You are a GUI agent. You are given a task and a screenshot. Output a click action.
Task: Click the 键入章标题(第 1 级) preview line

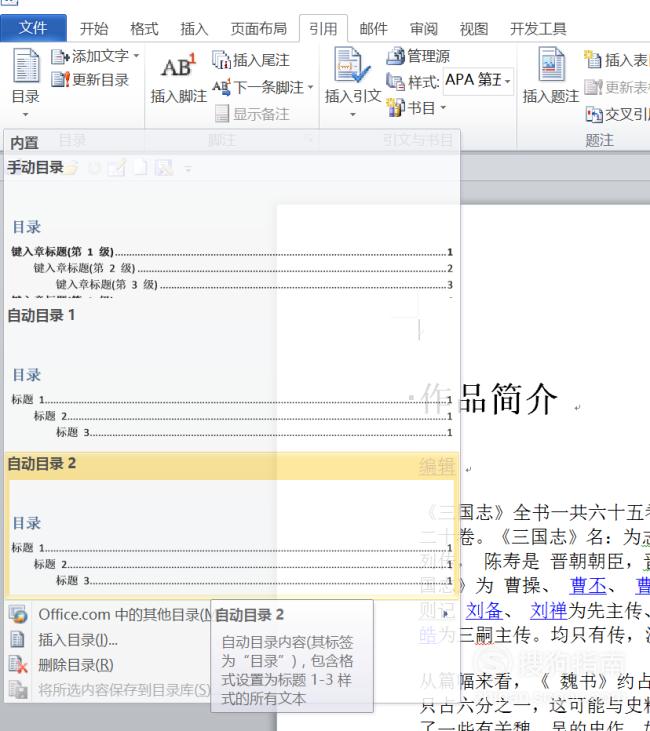(232, 252)
